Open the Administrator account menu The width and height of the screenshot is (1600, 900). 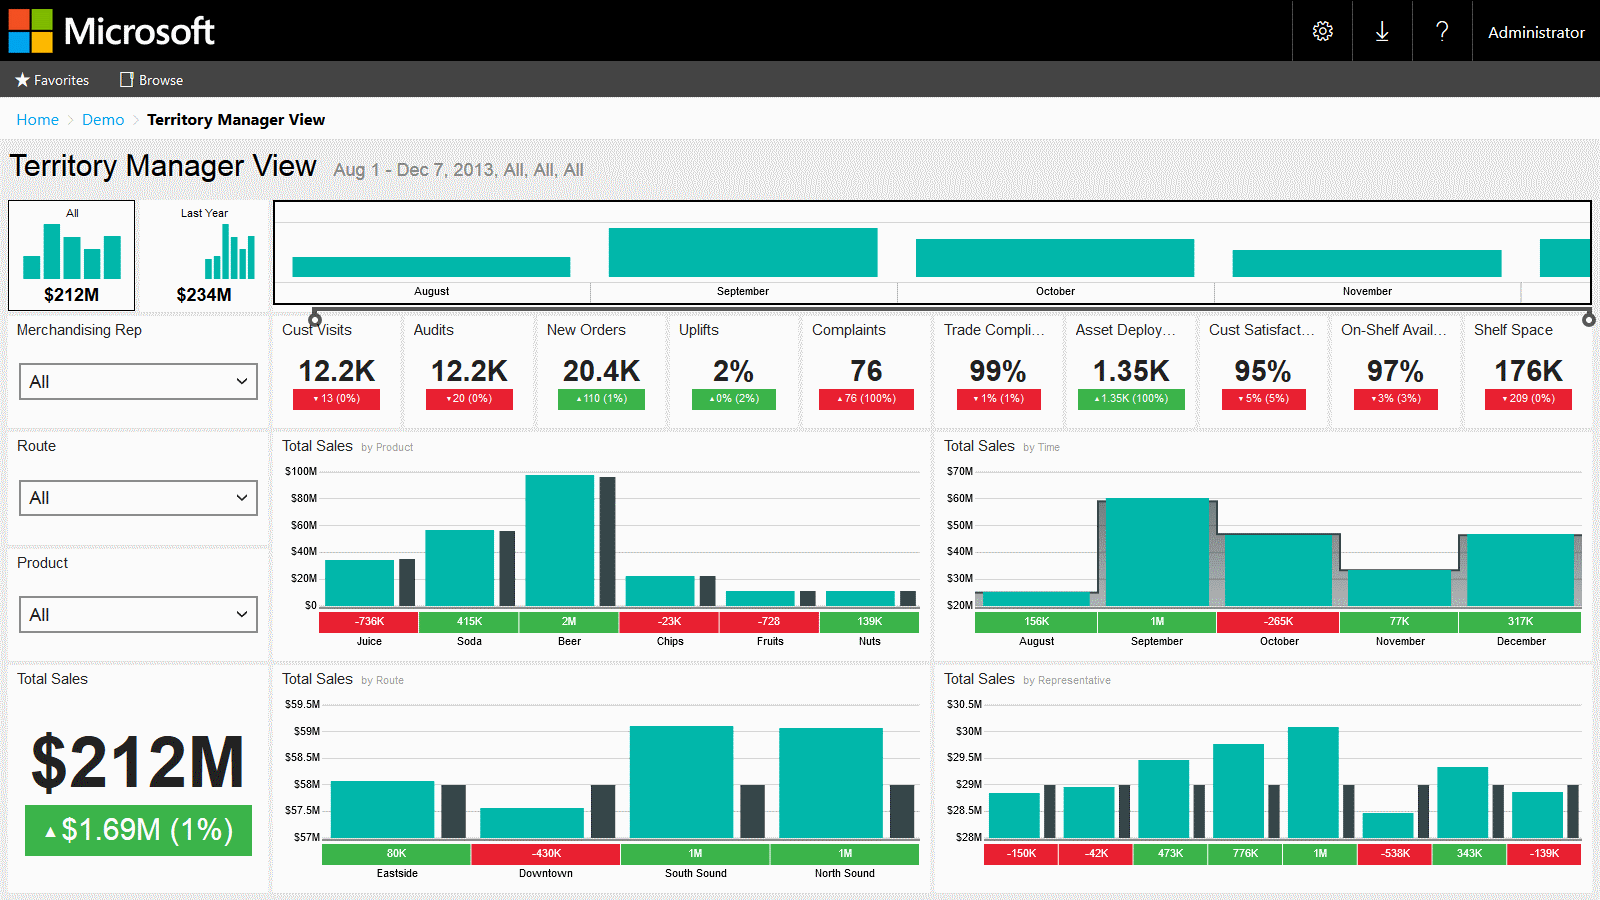pos(1536,32)
